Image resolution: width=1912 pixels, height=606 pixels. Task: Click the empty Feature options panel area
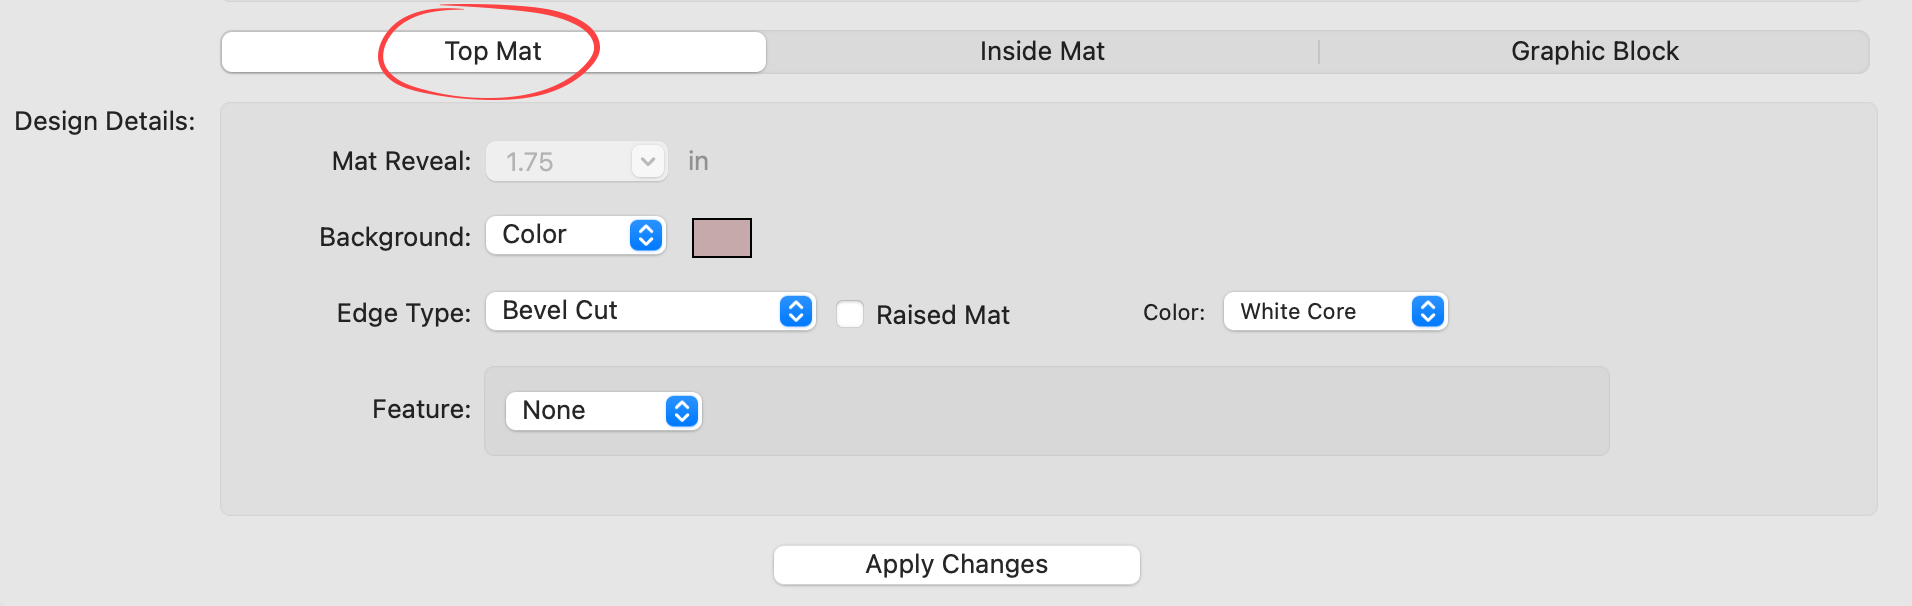coord(1150,411)
